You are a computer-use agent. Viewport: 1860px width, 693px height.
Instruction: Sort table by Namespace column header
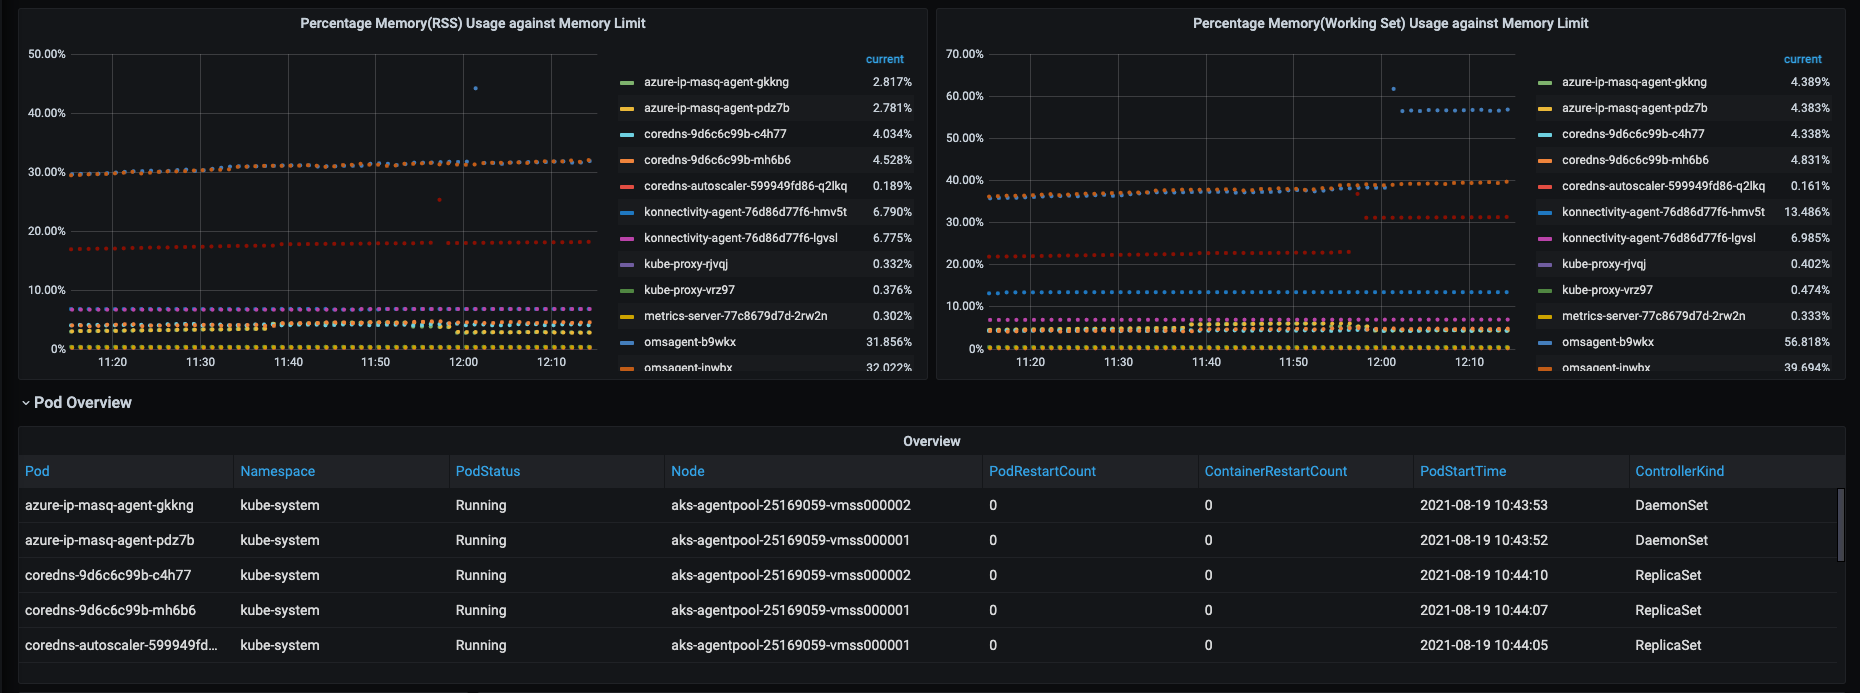click(277, 471)
